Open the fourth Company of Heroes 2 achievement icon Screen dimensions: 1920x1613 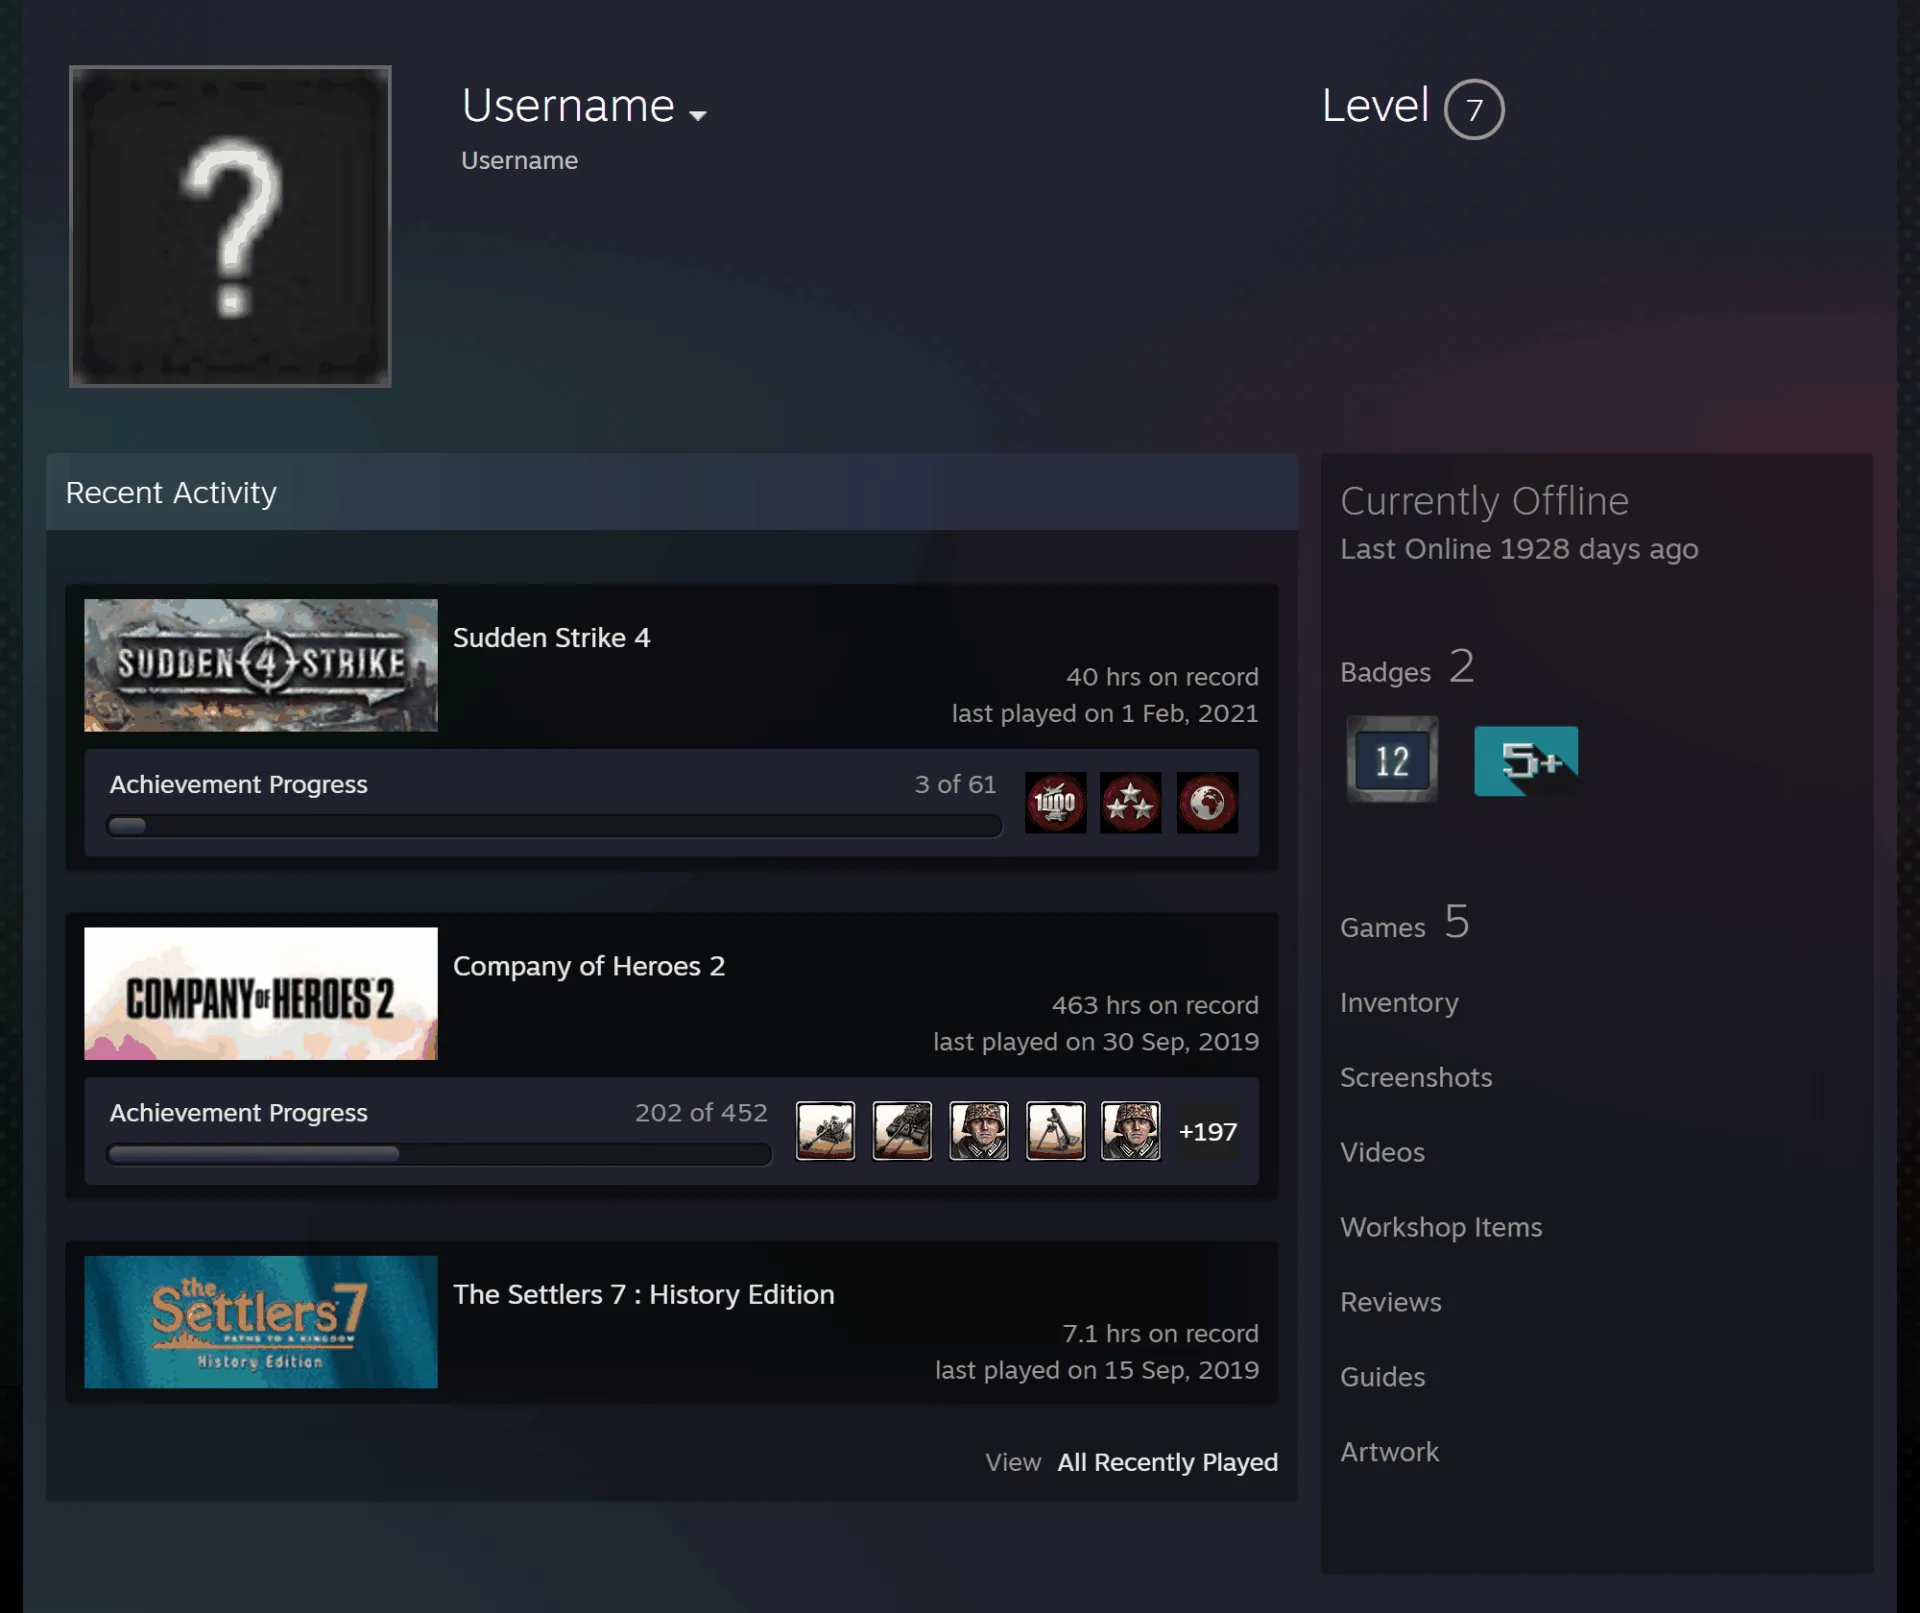(x=1055, y=1131)
